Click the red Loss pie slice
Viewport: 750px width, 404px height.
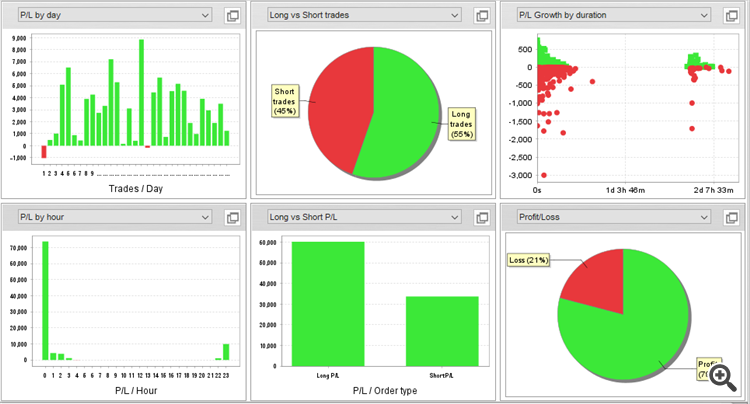pos(598,282)
